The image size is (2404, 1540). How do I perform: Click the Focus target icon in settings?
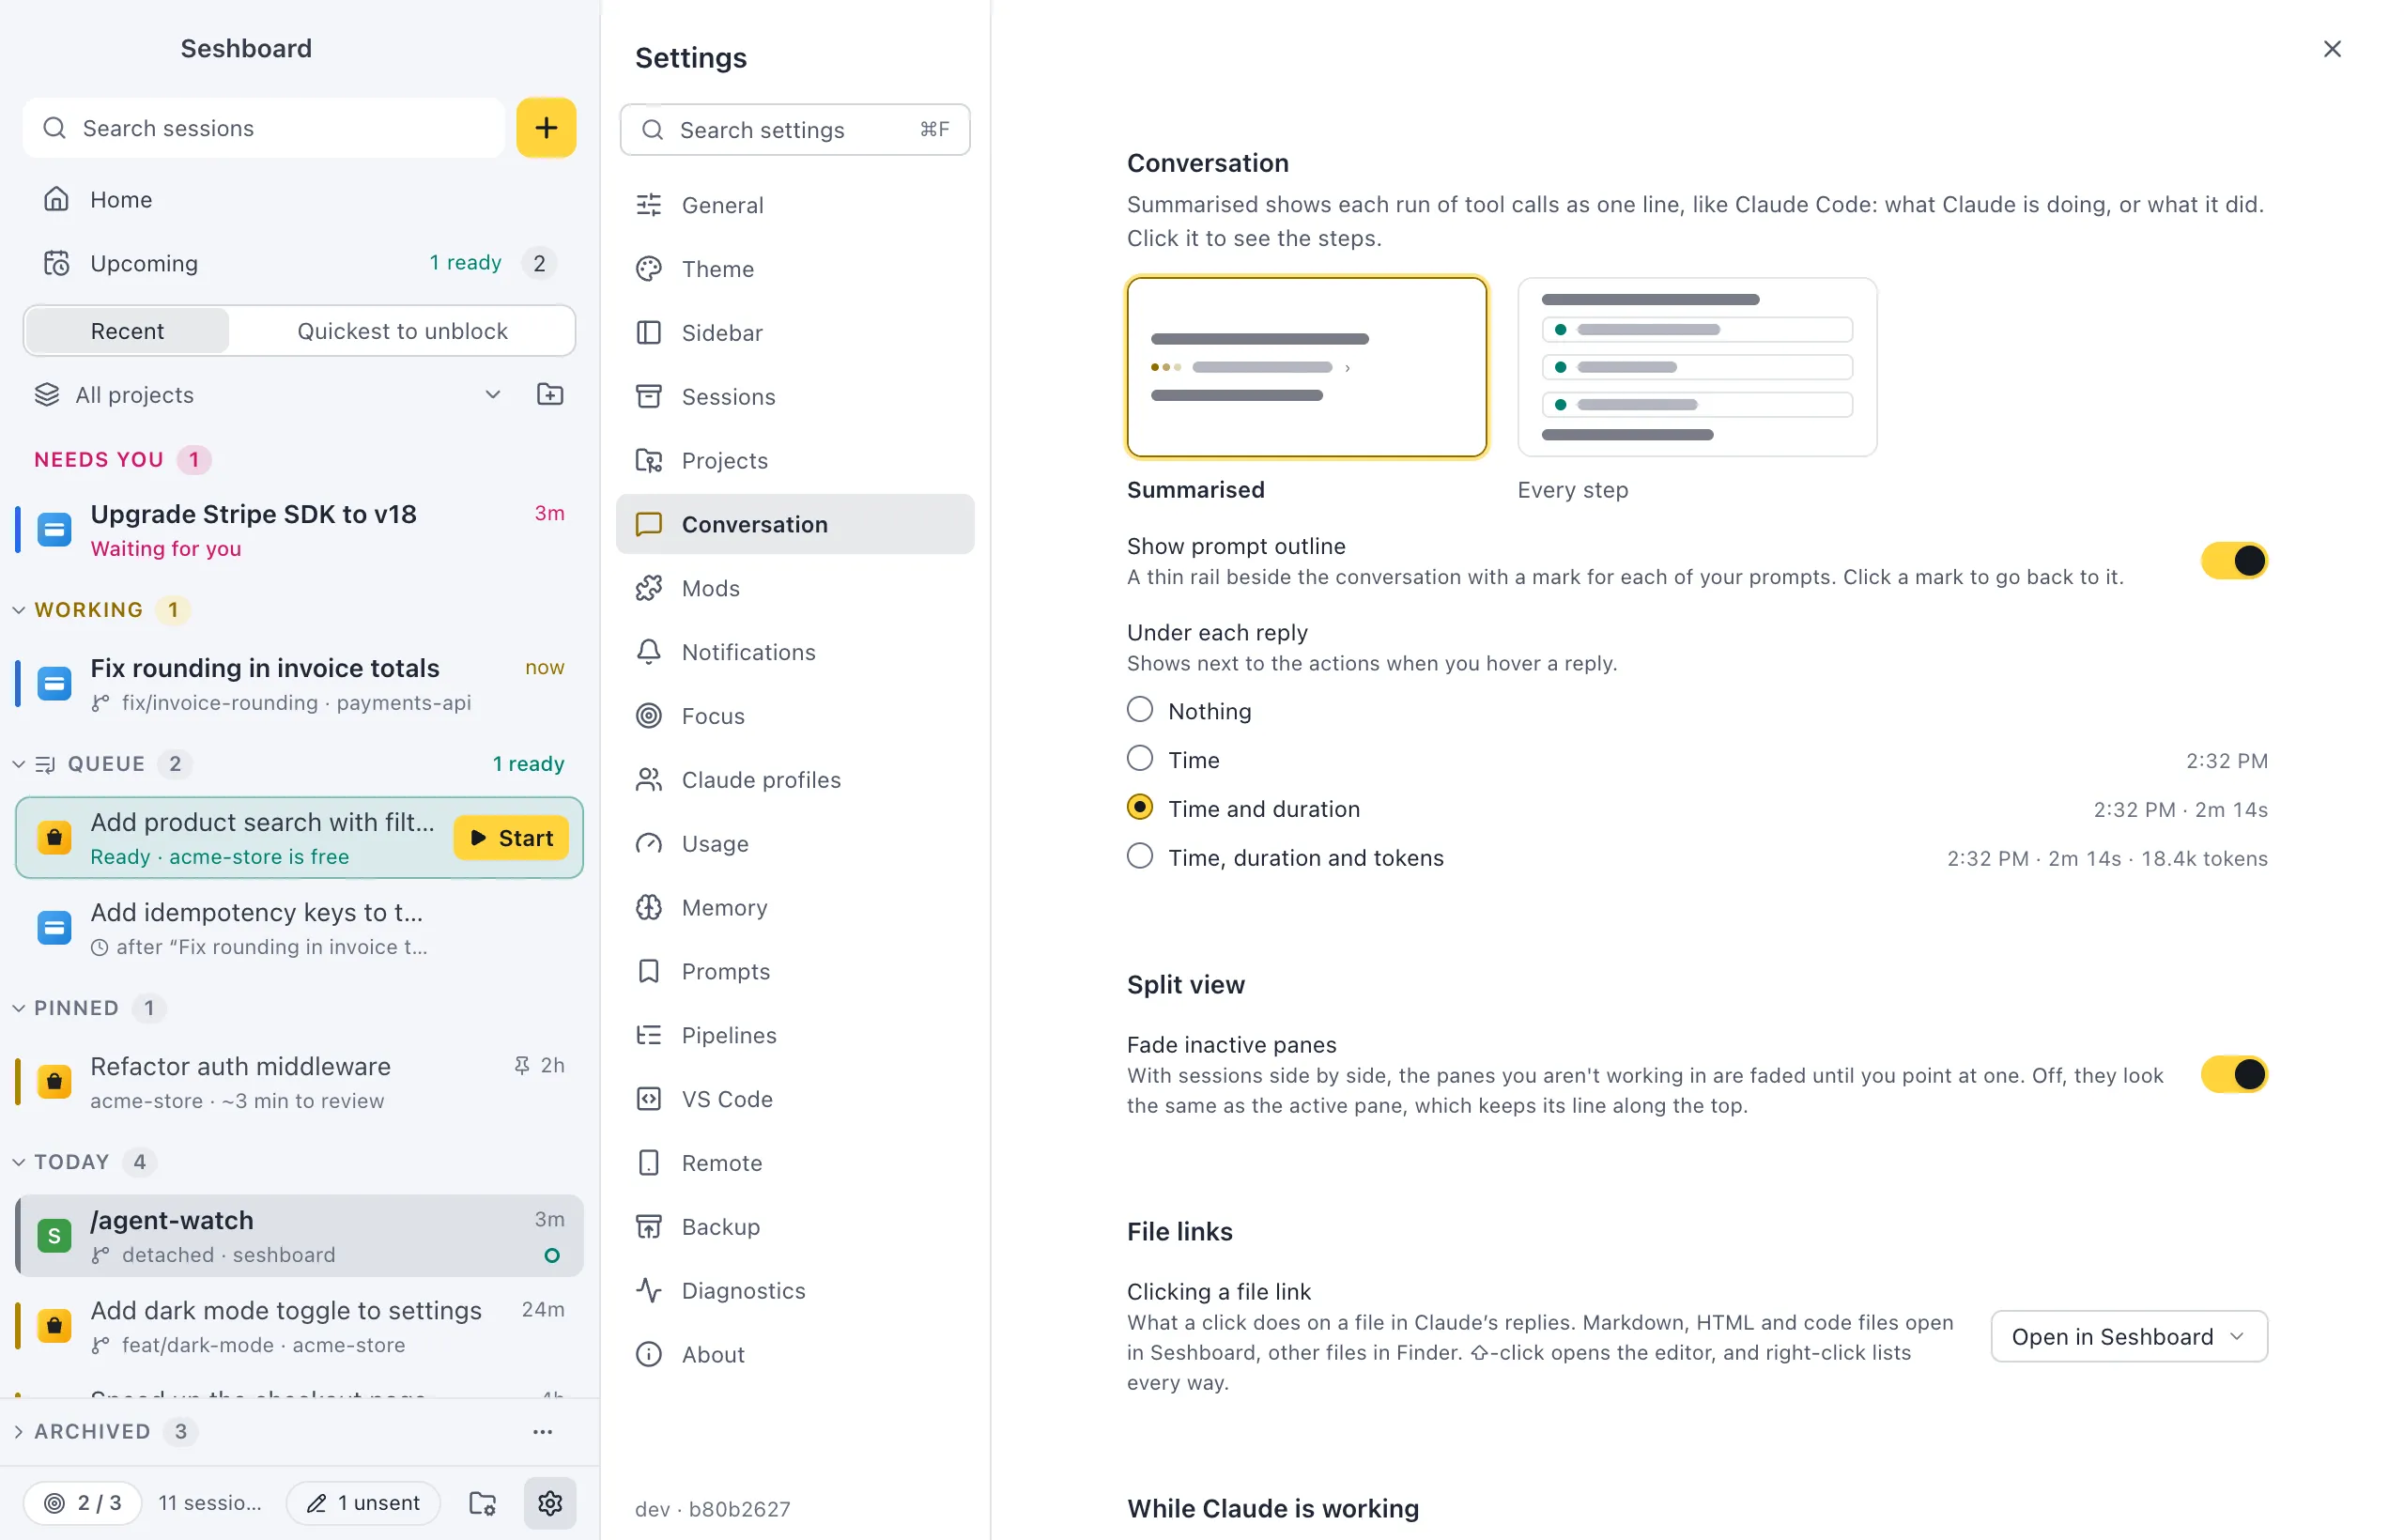pyautogui.click(x=649, y=716)
